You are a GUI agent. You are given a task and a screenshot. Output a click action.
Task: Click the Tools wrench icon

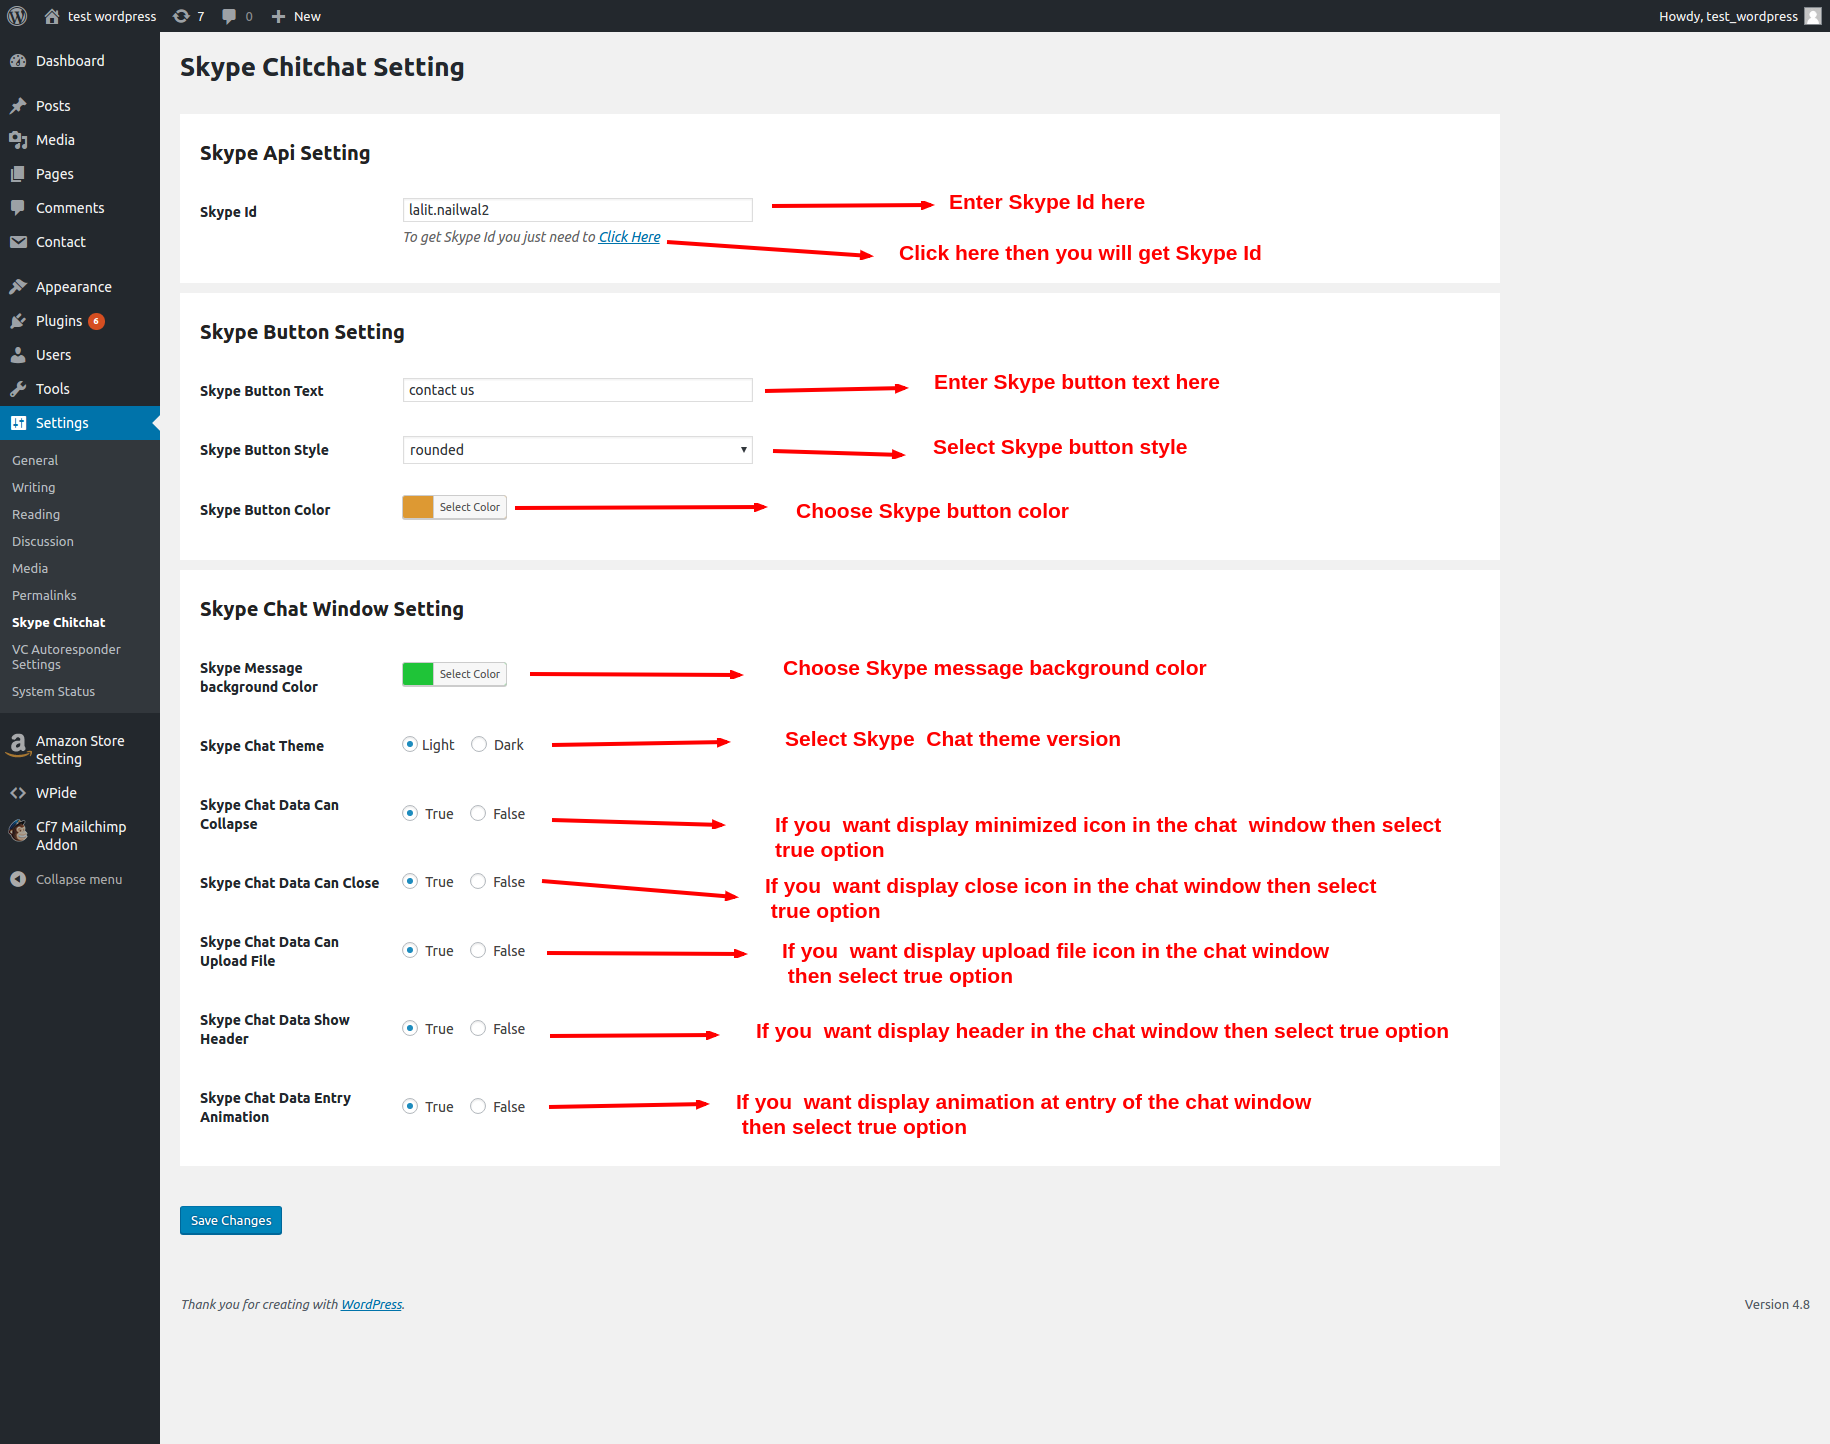click(x=18, y=389)
